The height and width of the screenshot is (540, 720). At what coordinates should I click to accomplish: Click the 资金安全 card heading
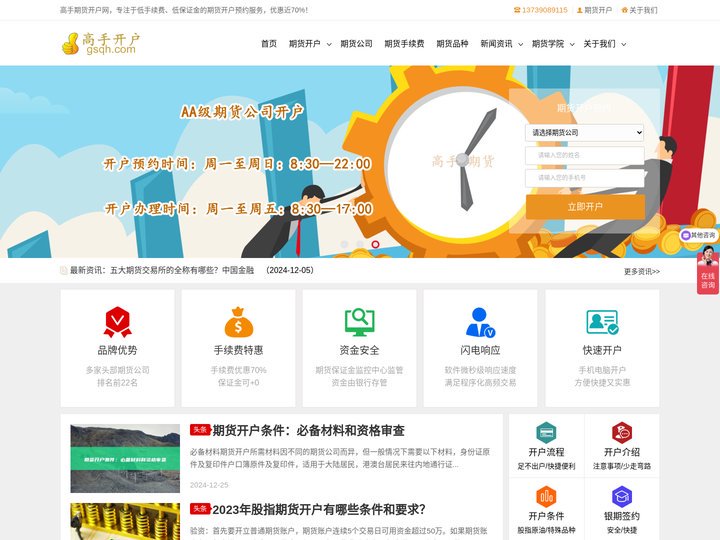point(360,350)
